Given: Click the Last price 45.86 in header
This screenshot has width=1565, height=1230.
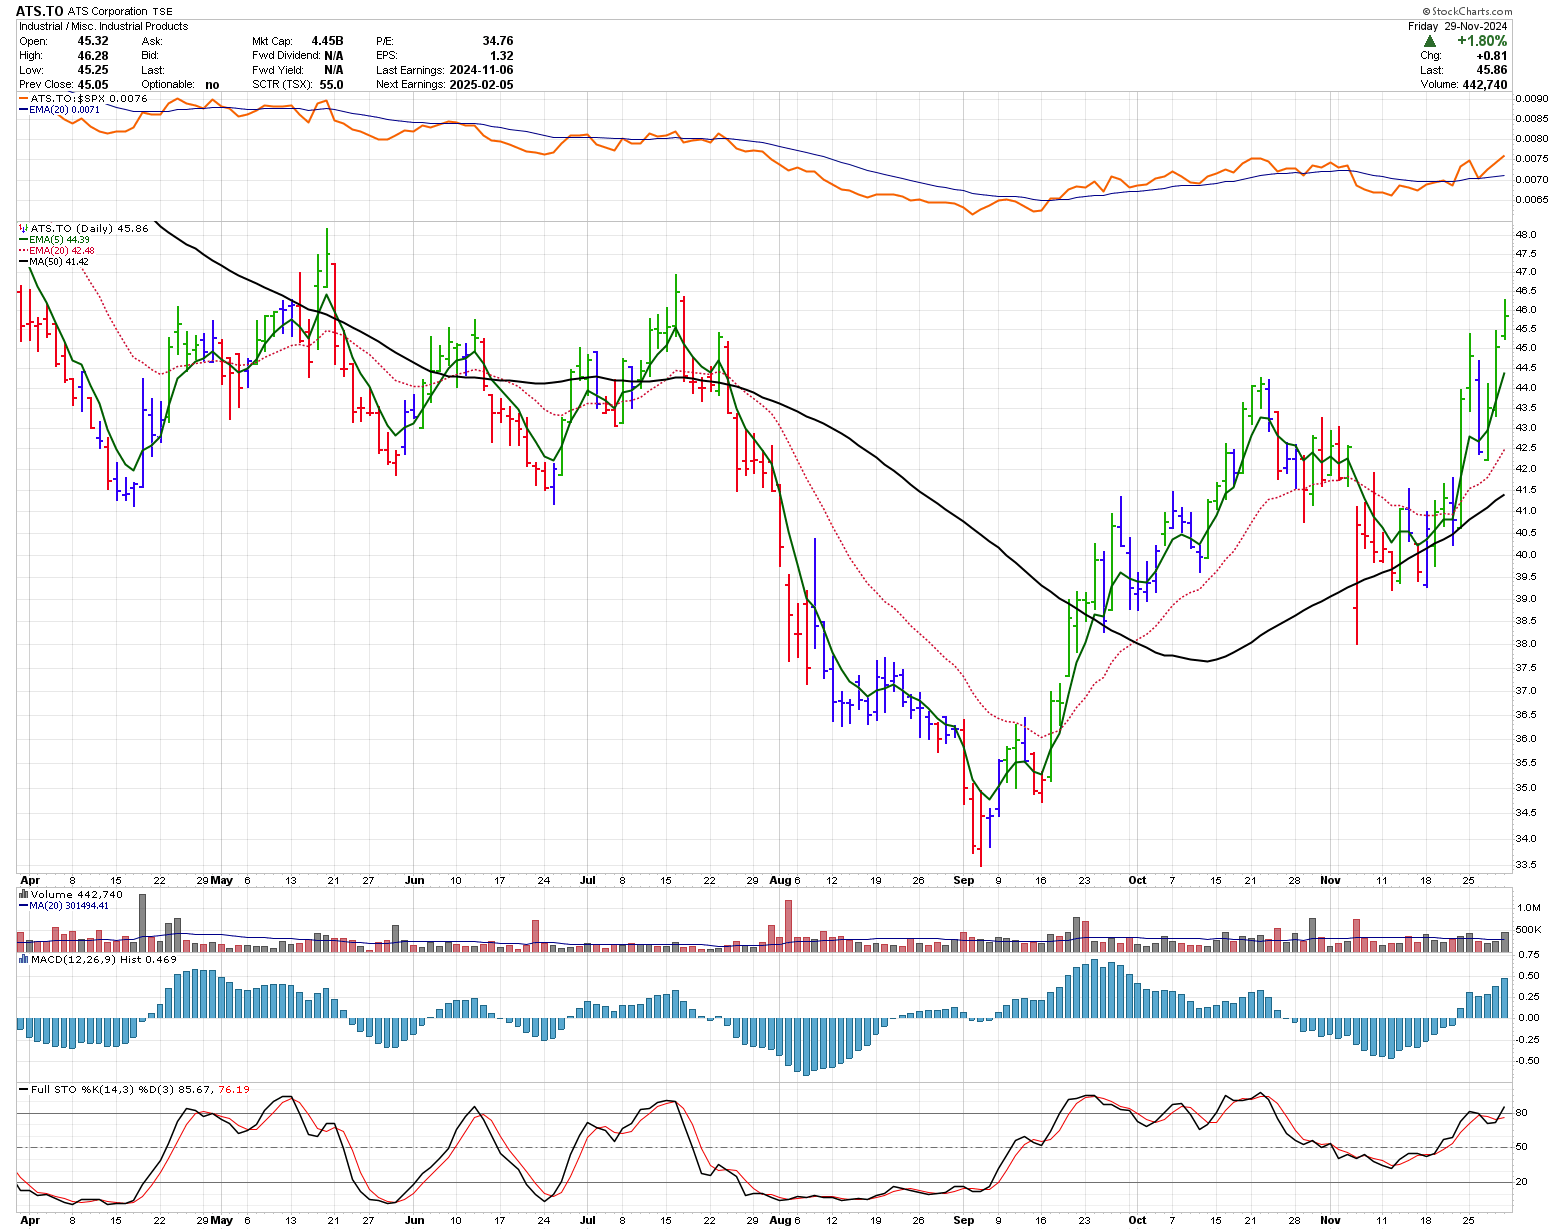Looking at the screenshot, I should [x=1492, y=70].
